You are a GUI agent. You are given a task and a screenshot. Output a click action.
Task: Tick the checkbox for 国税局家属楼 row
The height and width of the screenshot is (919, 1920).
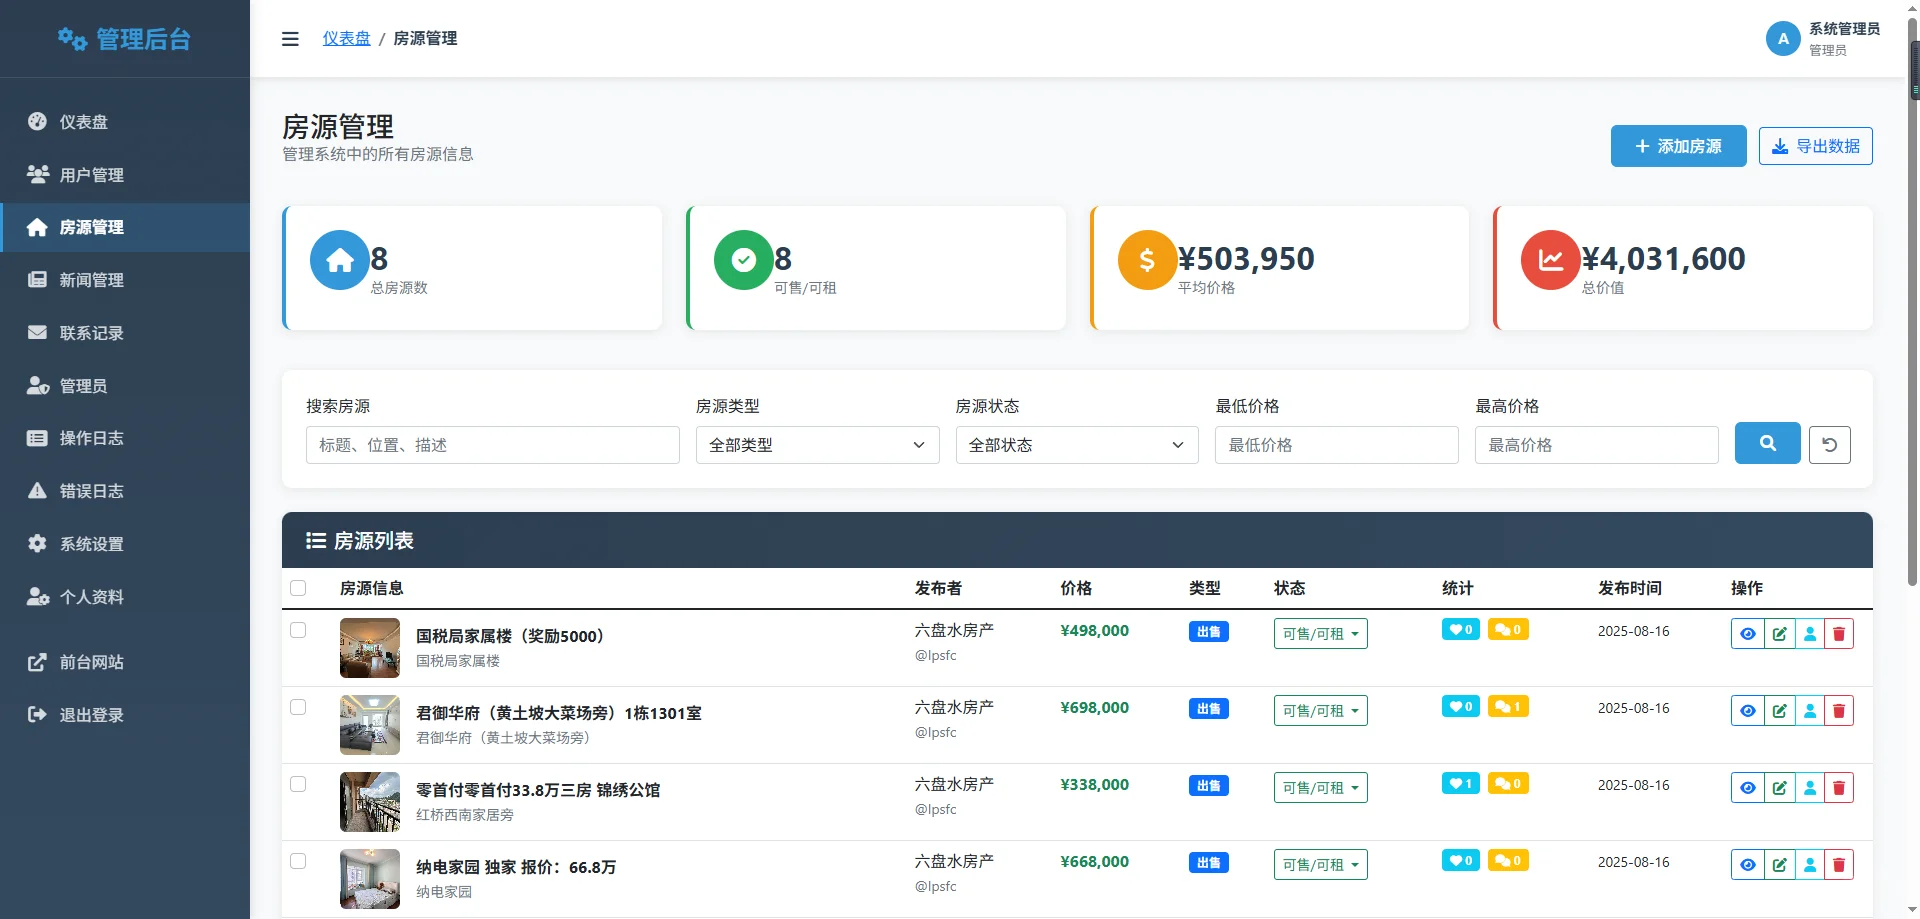(297, 630)
